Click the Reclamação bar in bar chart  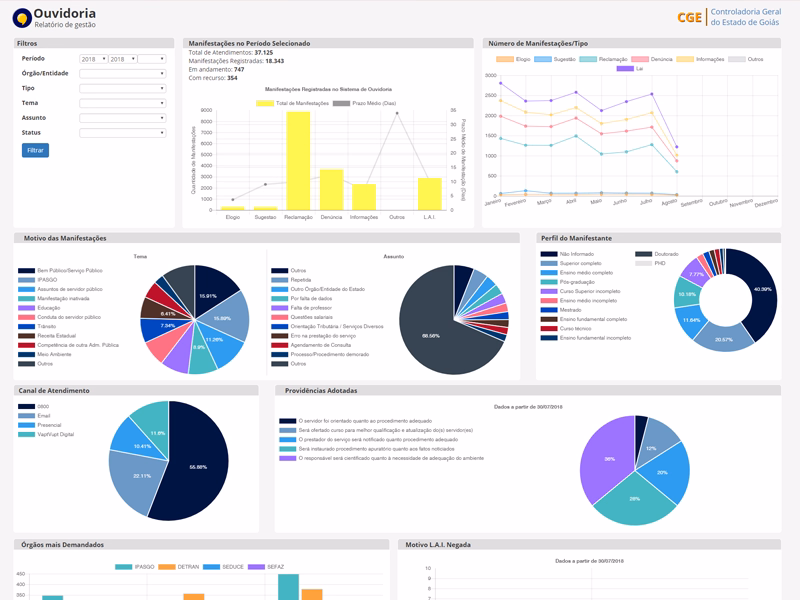(298, 161)
